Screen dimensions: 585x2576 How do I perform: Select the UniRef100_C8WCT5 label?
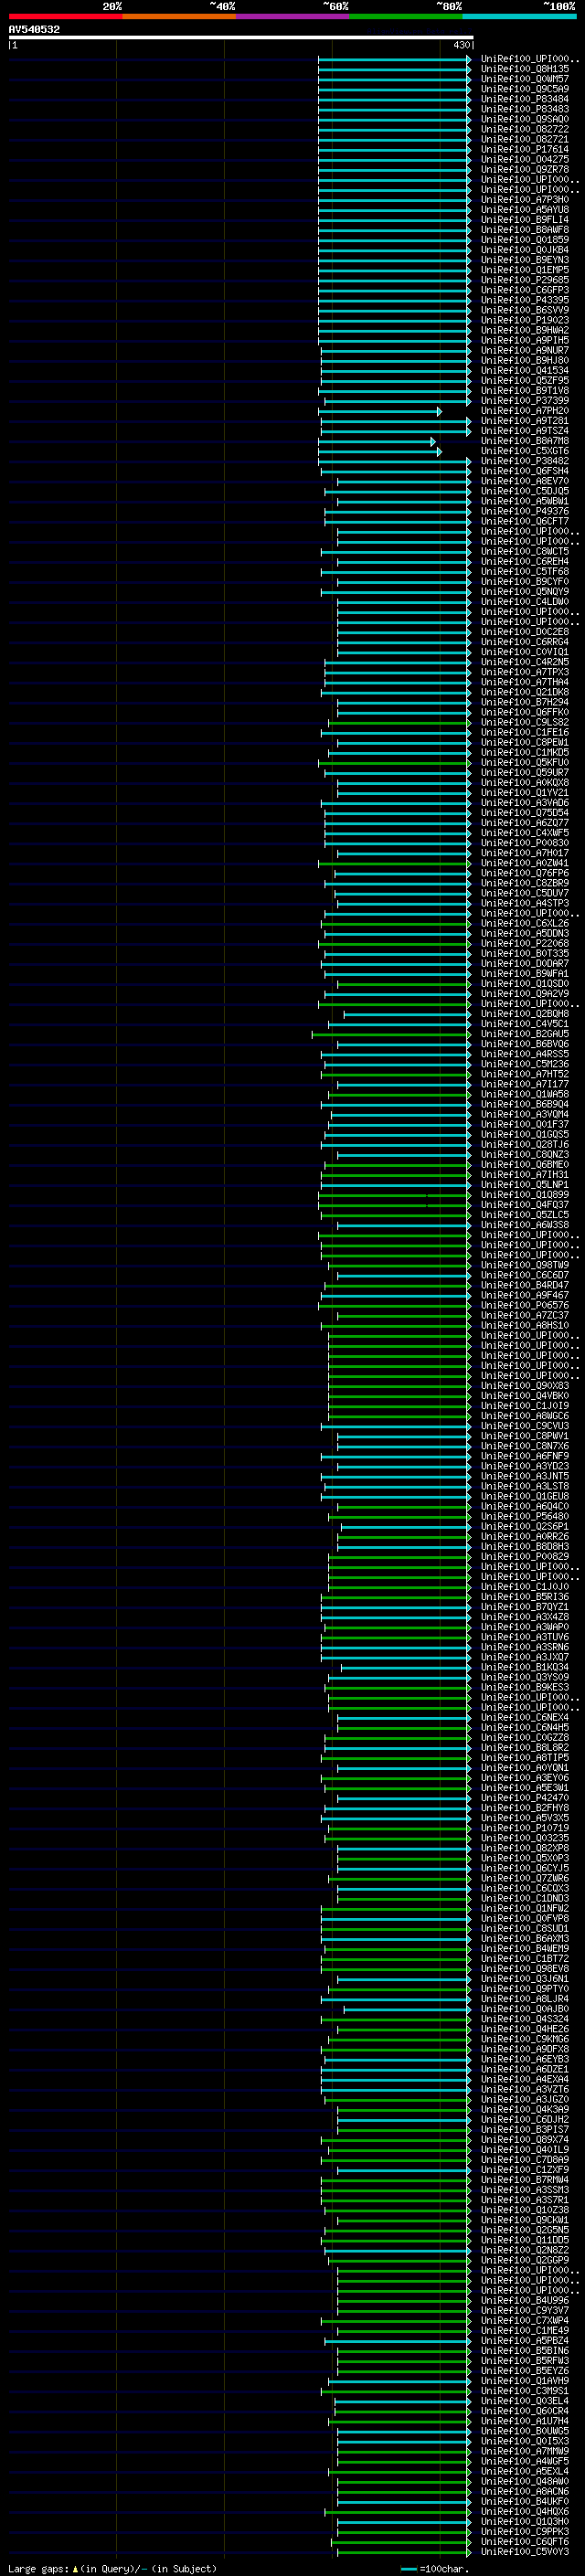pyautogui.click(x=524, y=551)
